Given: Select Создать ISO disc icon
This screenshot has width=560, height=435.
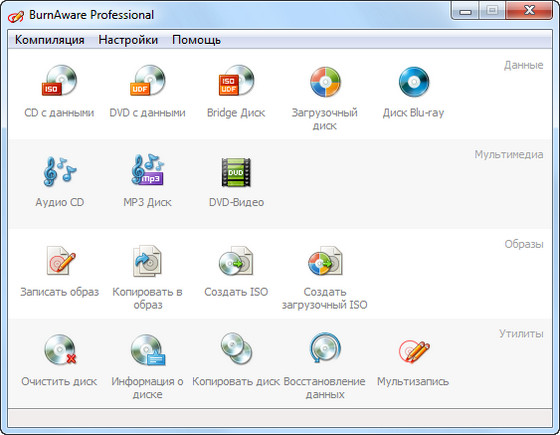Looking at the screenshot, I should coord(236,261).
